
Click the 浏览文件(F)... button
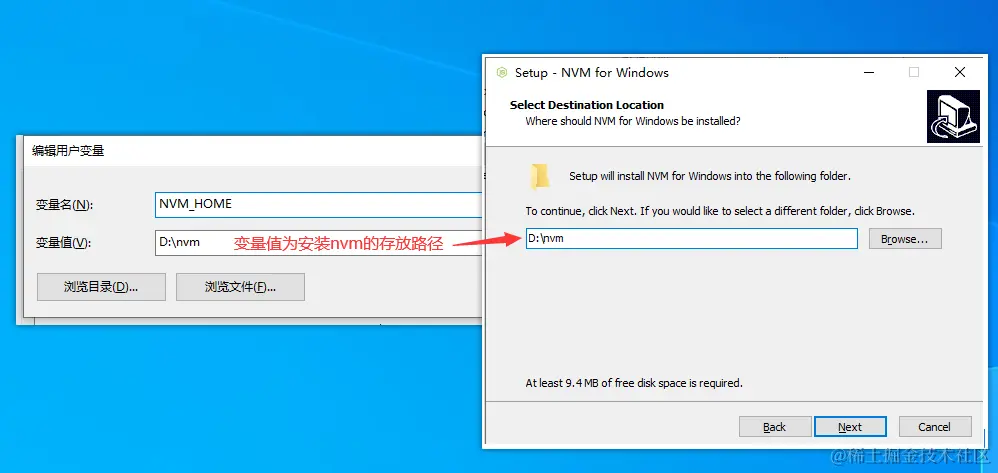(240, 287)
